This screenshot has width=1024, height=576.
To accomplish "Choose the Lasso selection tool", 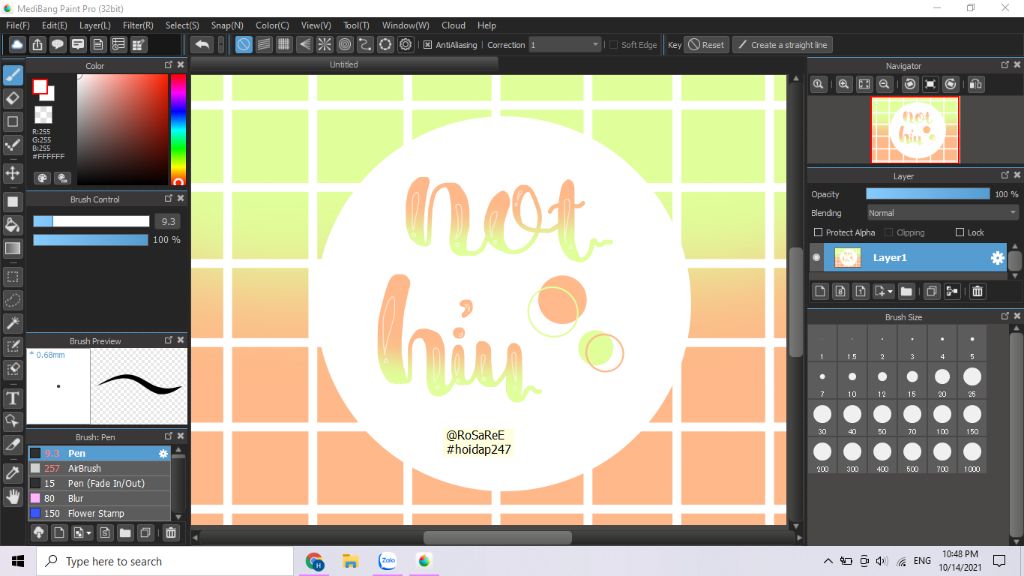I will point(13,300).
